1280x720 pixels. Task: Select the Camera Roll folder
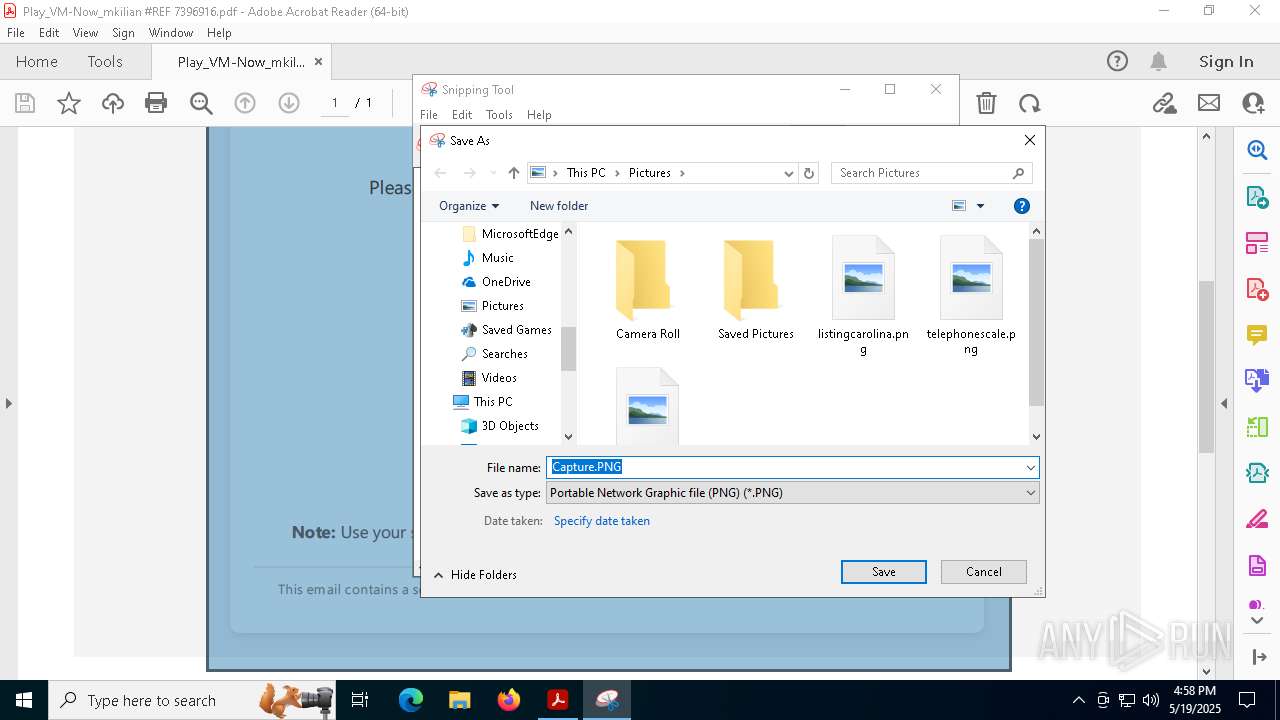[x=648, y=291]
